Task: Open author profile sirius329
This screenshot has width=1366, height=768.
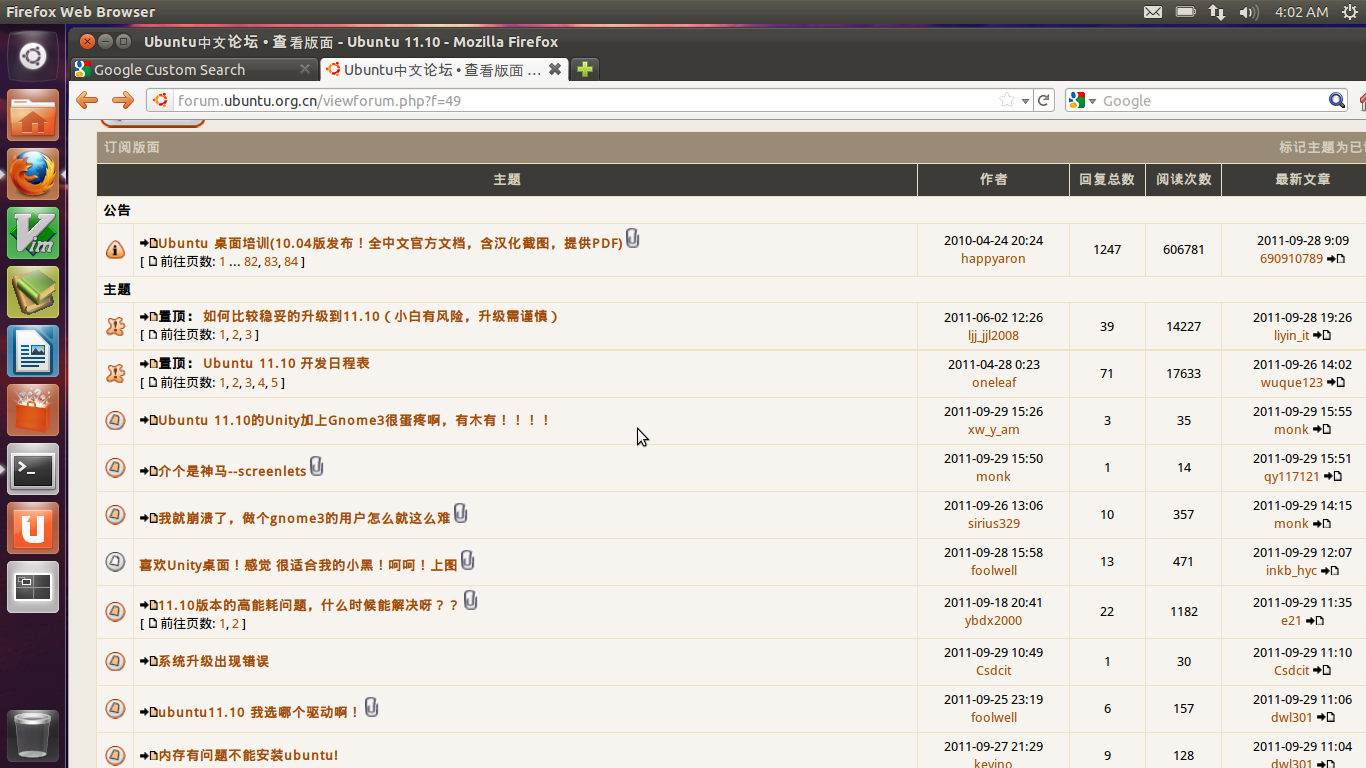Action: [993, 524]
